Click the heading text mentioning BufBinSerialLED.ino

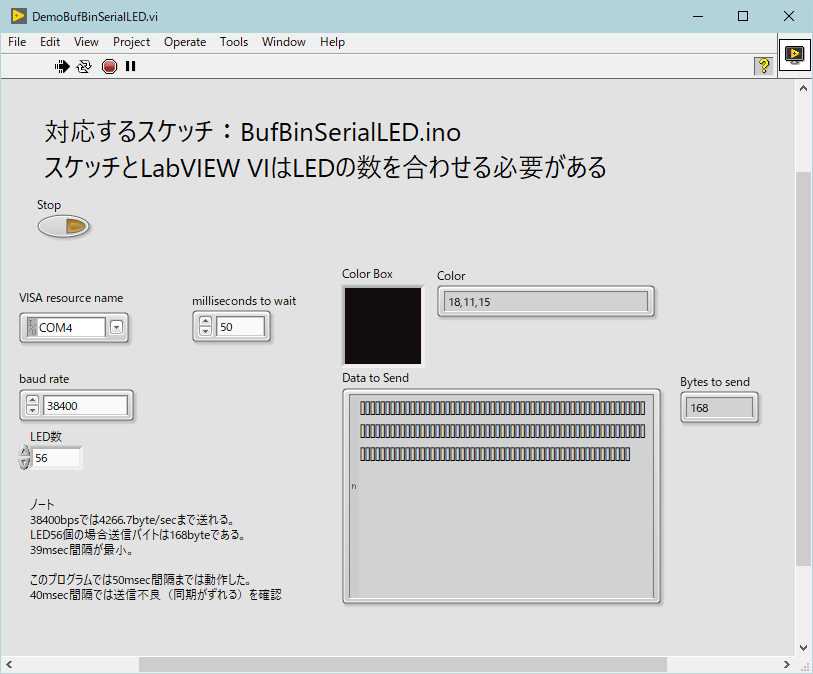tap(253, 132)
